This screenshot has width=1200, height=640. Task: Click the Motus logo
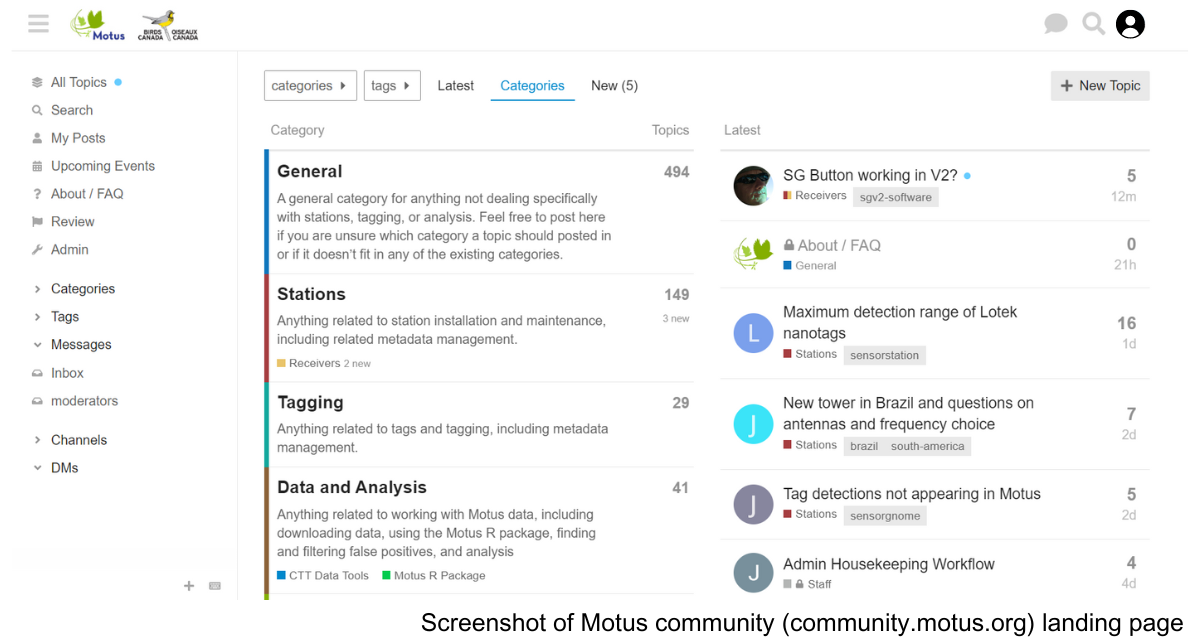pos(98,25)
